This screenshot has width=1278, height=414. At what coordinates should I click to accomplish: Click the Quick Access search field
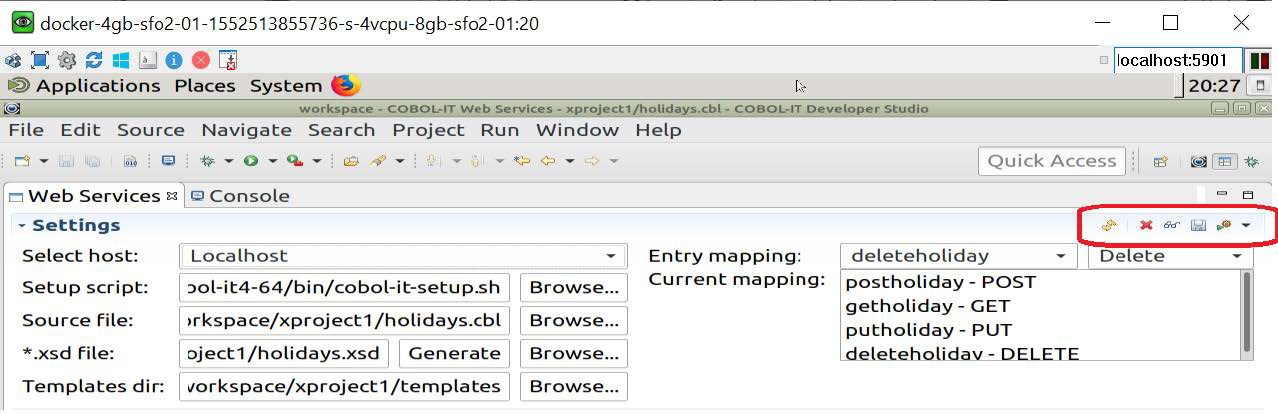coord(1051,161)
